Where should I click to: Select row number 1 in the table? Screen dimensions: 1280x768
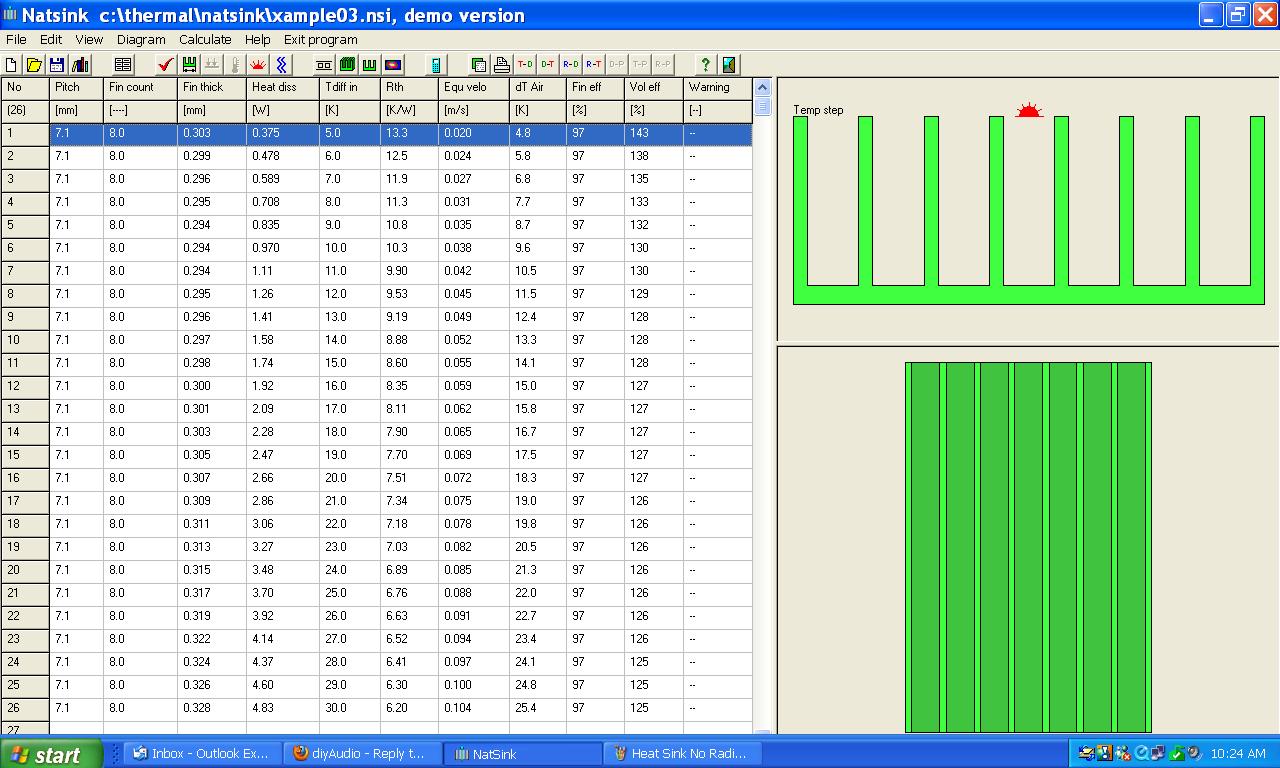[25, 133]
